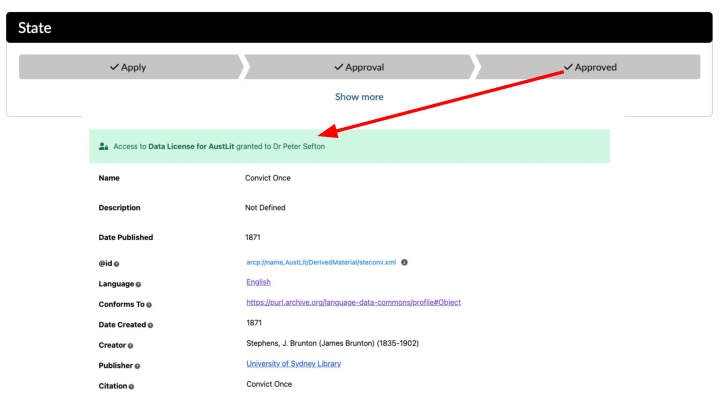This screenshot has height=405, width=720.
Task: Click the Apply step in State bar
Action: pos(129,67)
